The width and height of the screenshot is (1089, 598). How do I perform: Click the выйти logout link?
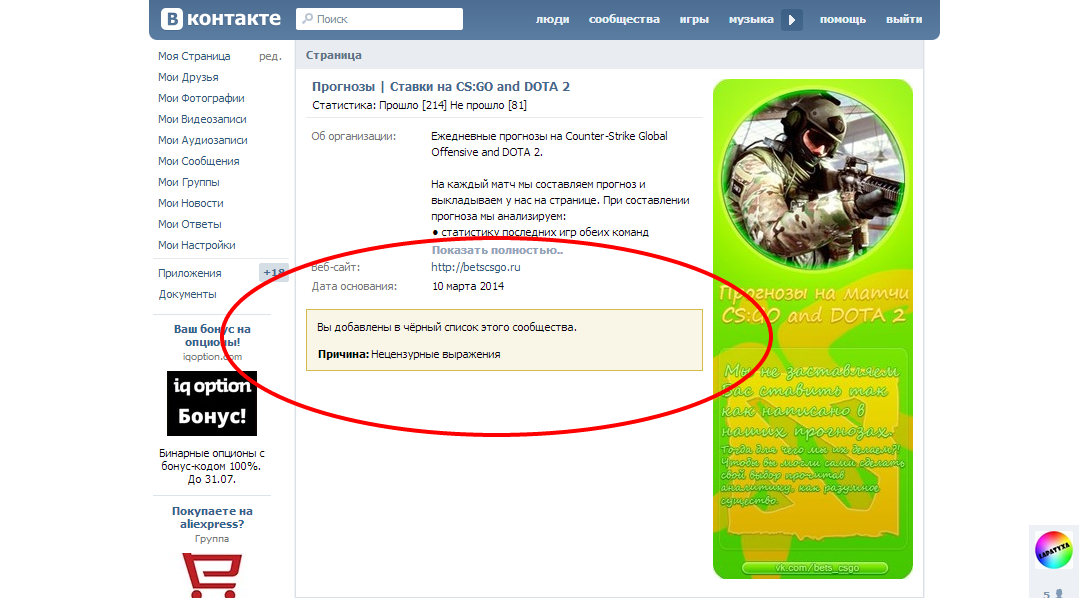(x=904, y=19)
